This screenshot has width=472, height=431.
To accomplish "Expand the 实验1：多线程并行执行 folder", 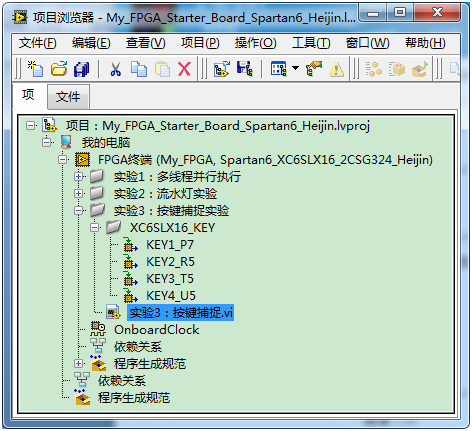I will pos(79,176).
